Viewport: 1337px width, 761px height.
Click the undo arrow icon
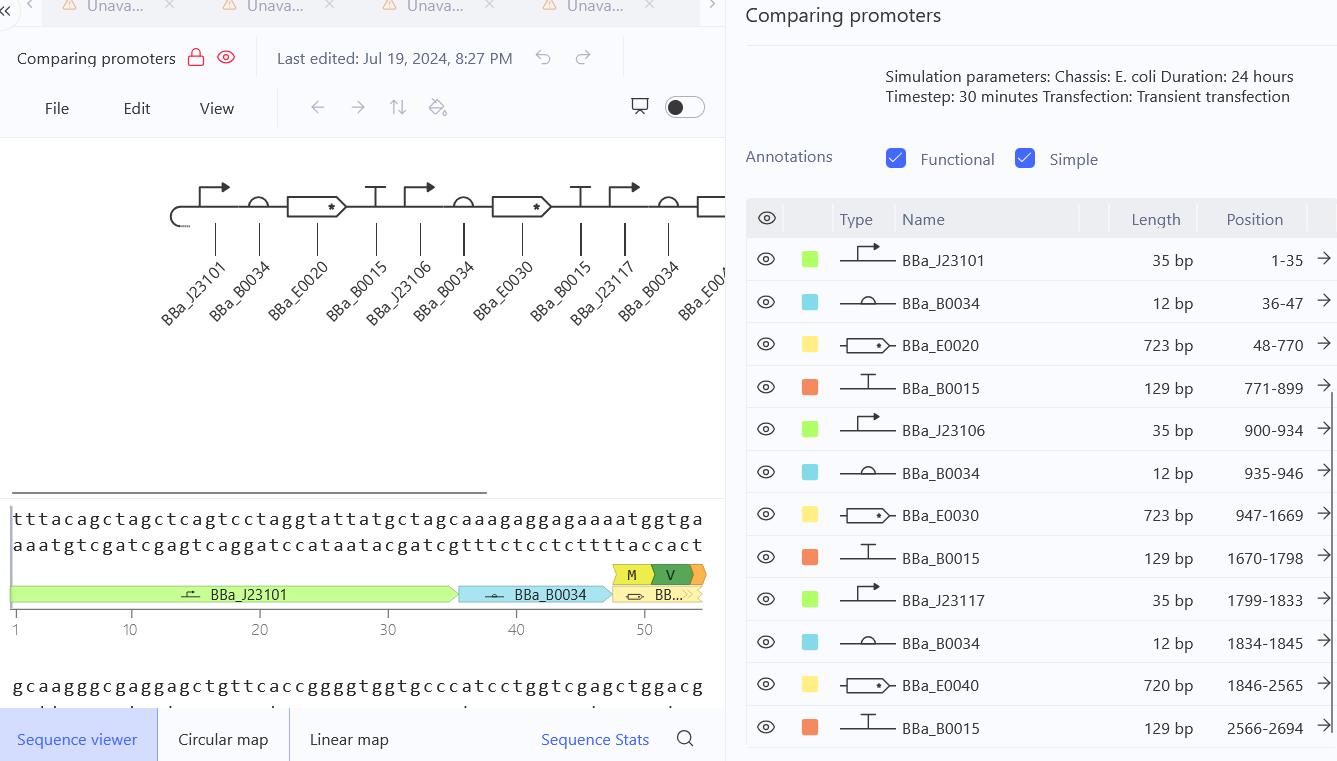click(543, 58)
